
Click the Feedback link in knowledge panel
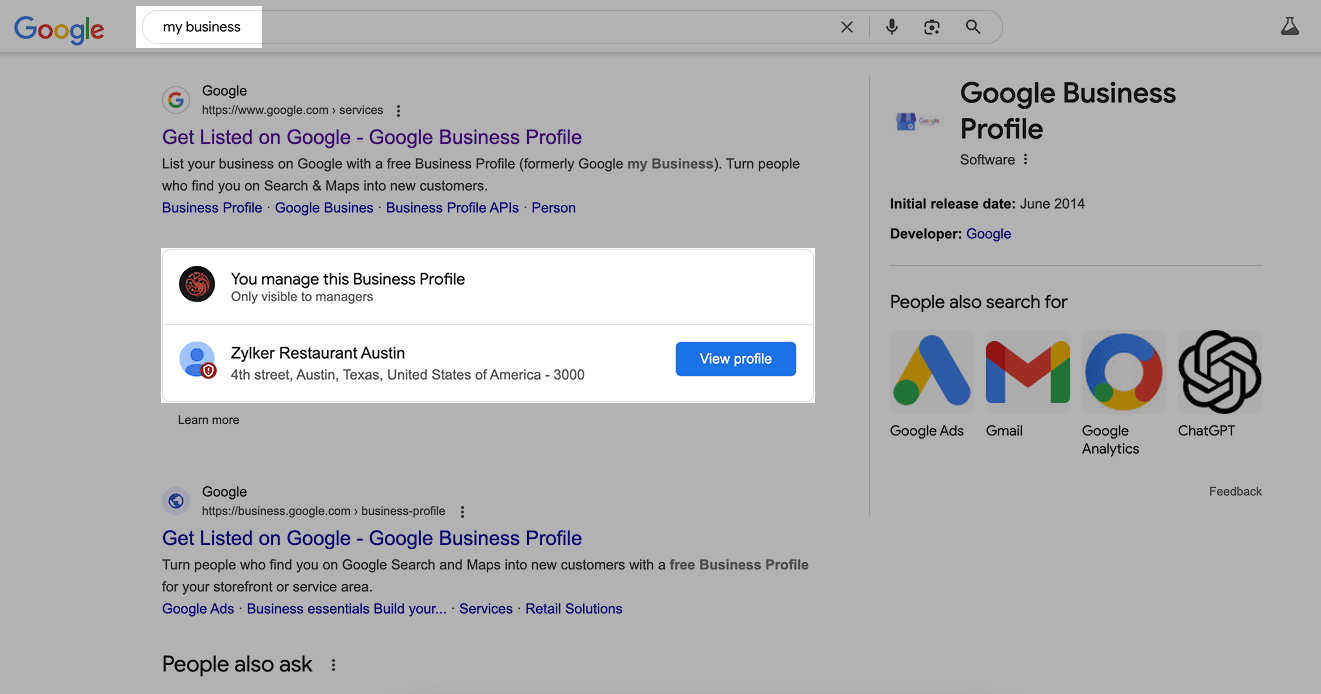pos(1235,491)
